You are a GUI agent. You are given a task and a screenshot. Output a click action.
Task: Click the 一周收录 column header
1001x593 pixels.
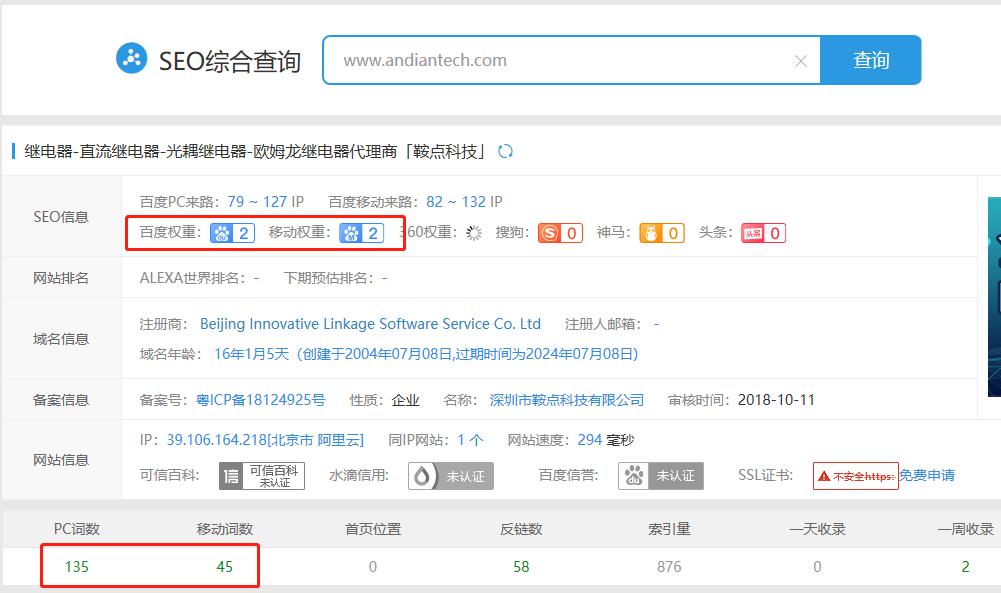[x=965, y=529]
